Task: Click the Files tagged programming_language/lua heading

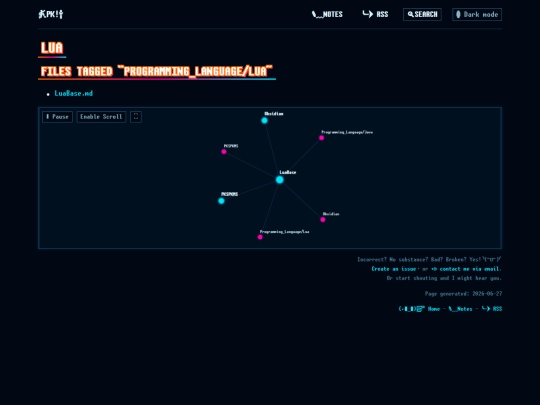Action: 157,72
